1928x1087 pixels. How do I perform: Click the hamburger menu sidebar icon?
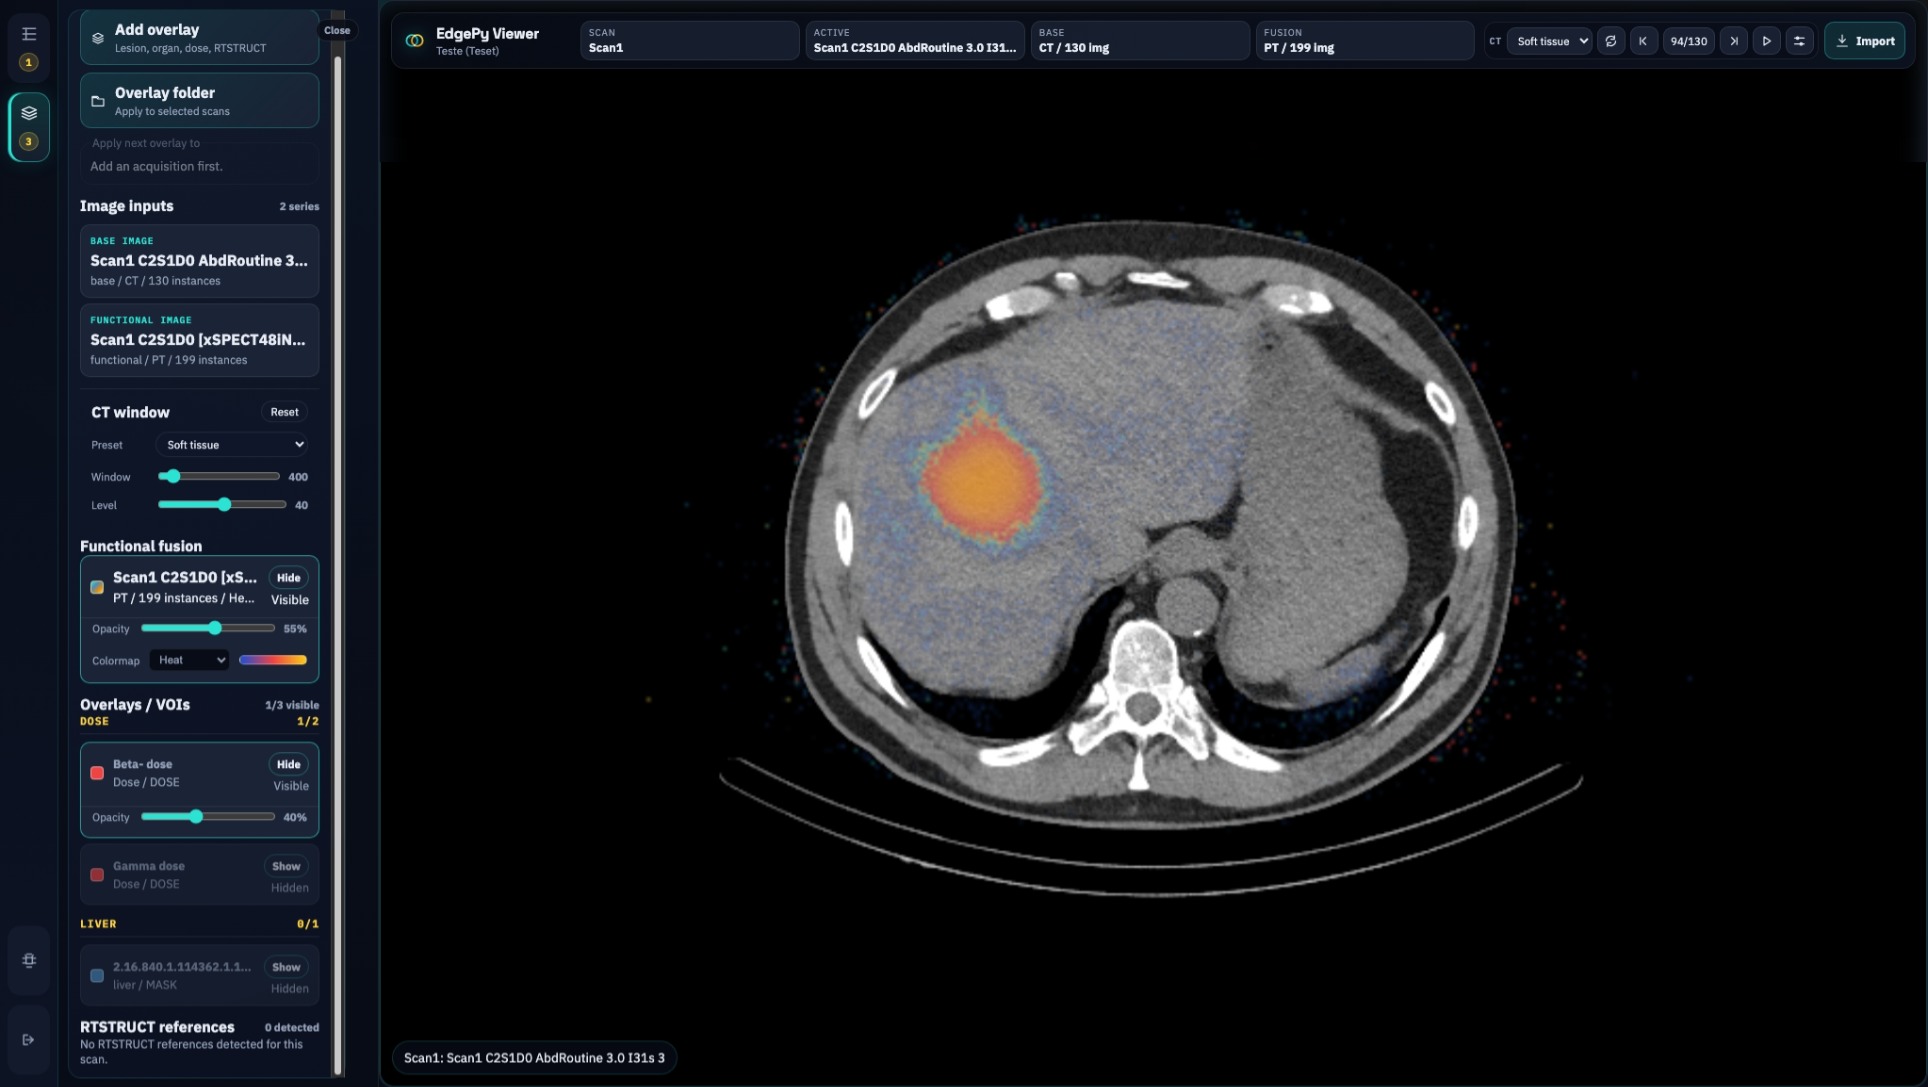[29, 34]
